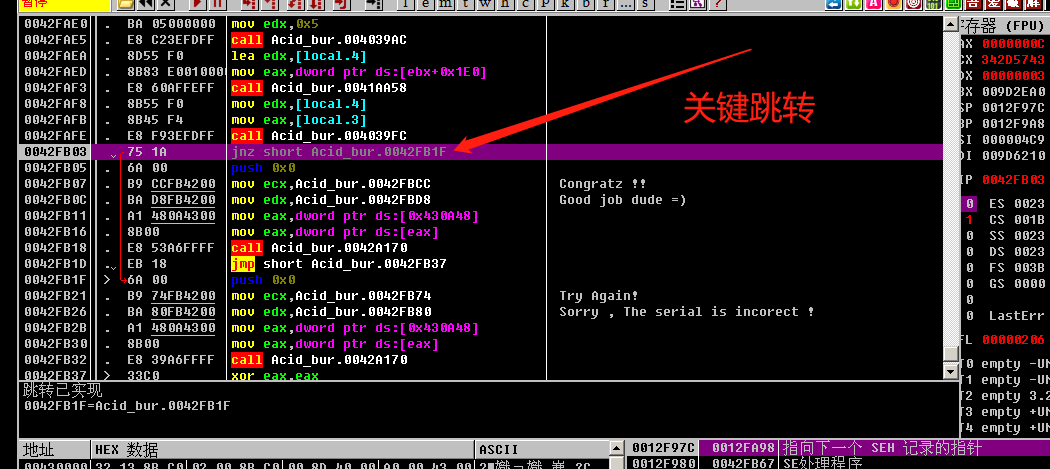Select 'mov ecx,Acid_bur.0042FBCC' instruction
This screenshot has width=1050, height=469.
[x=331, y=184]
